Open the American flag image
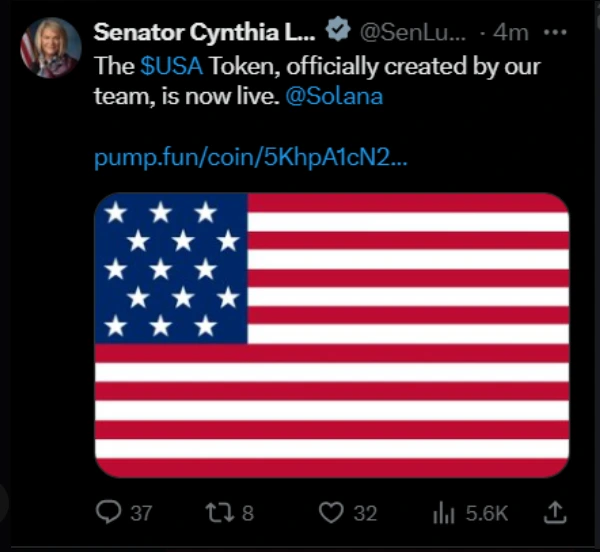 click(x=332, y=335)
